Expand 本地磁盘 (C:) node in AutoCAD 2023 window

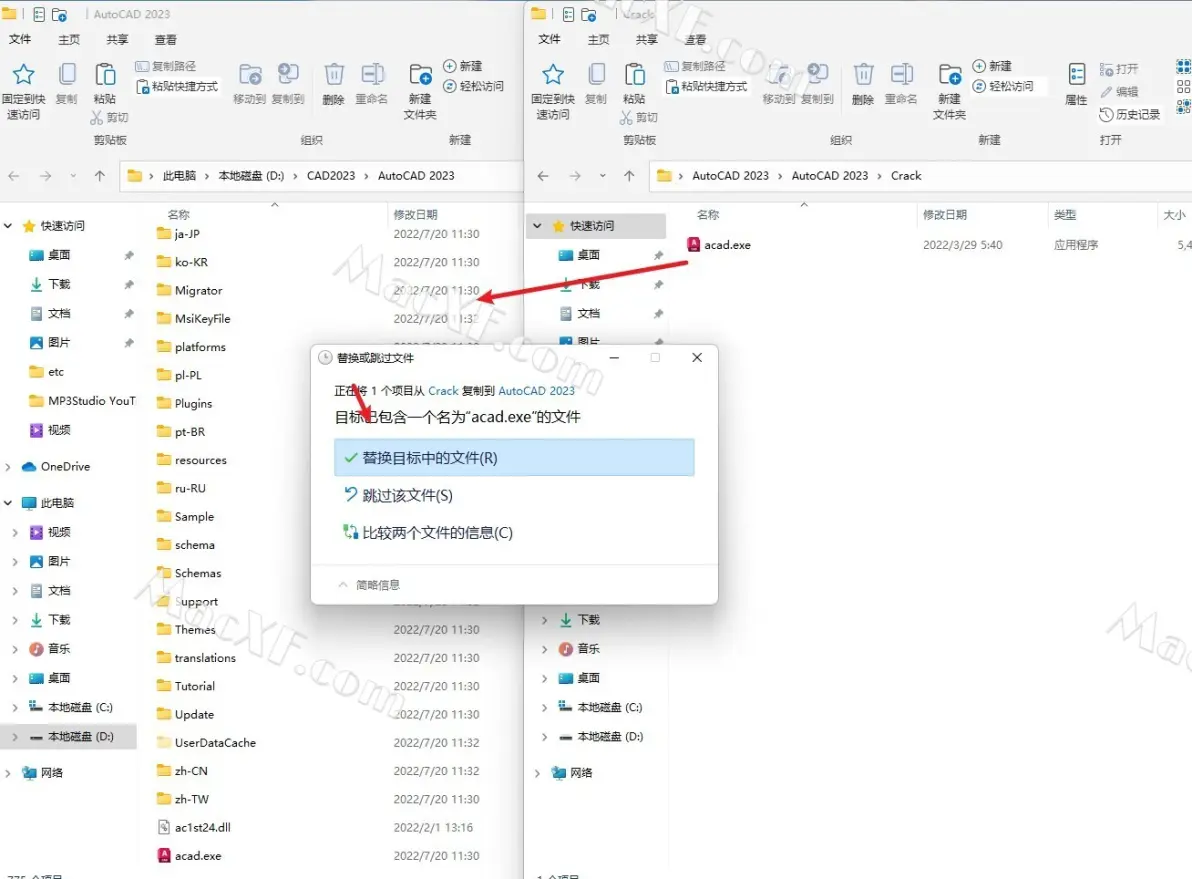(14, 707)
